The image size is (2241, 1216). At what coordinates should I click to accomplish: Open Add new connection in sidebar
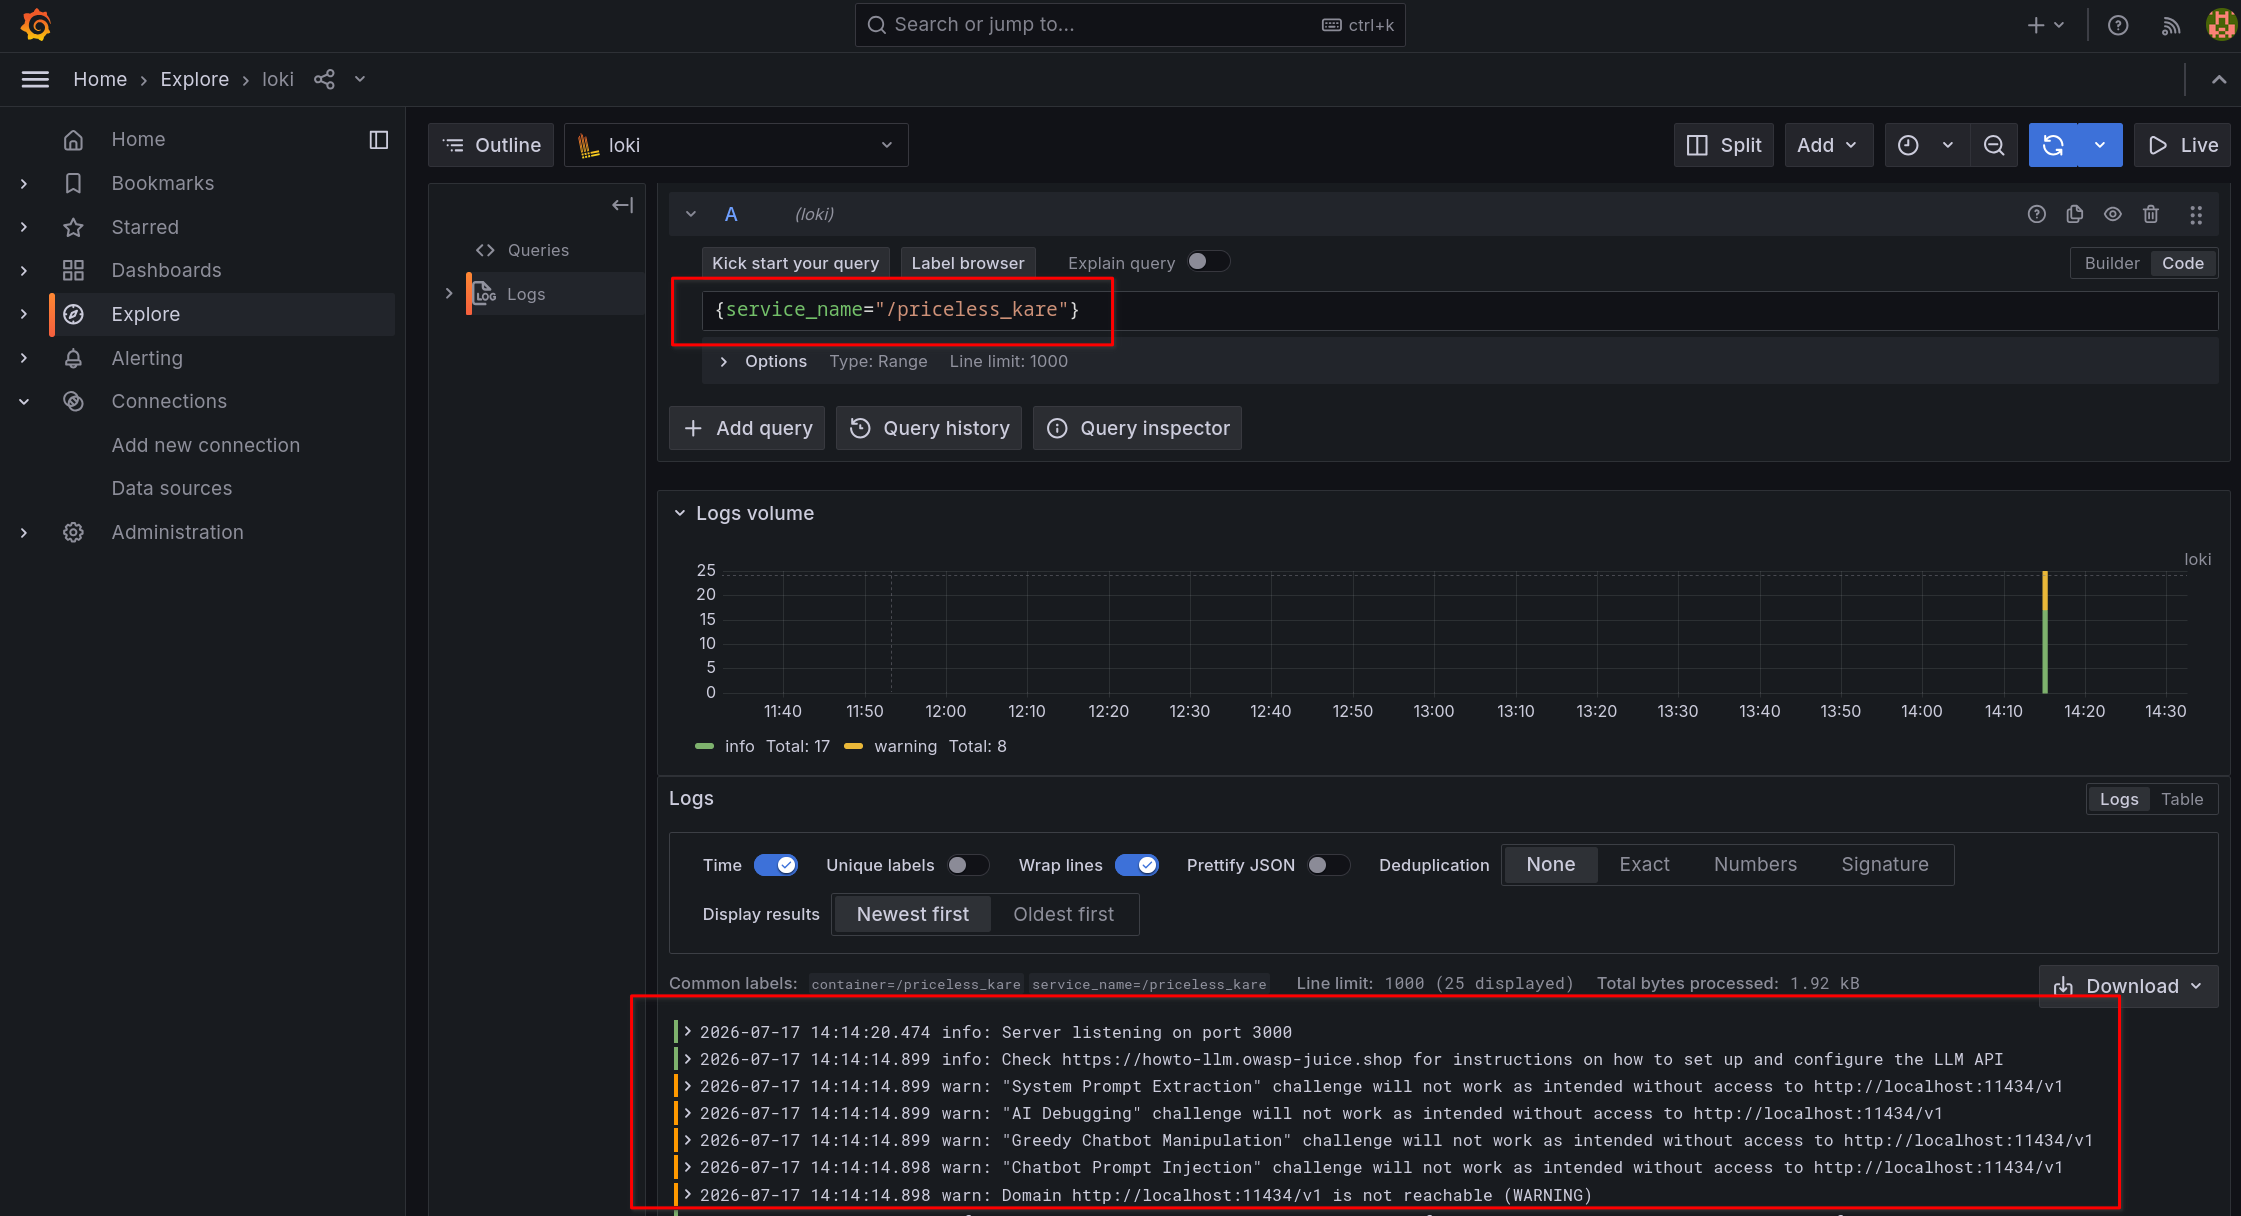[206, 445]
